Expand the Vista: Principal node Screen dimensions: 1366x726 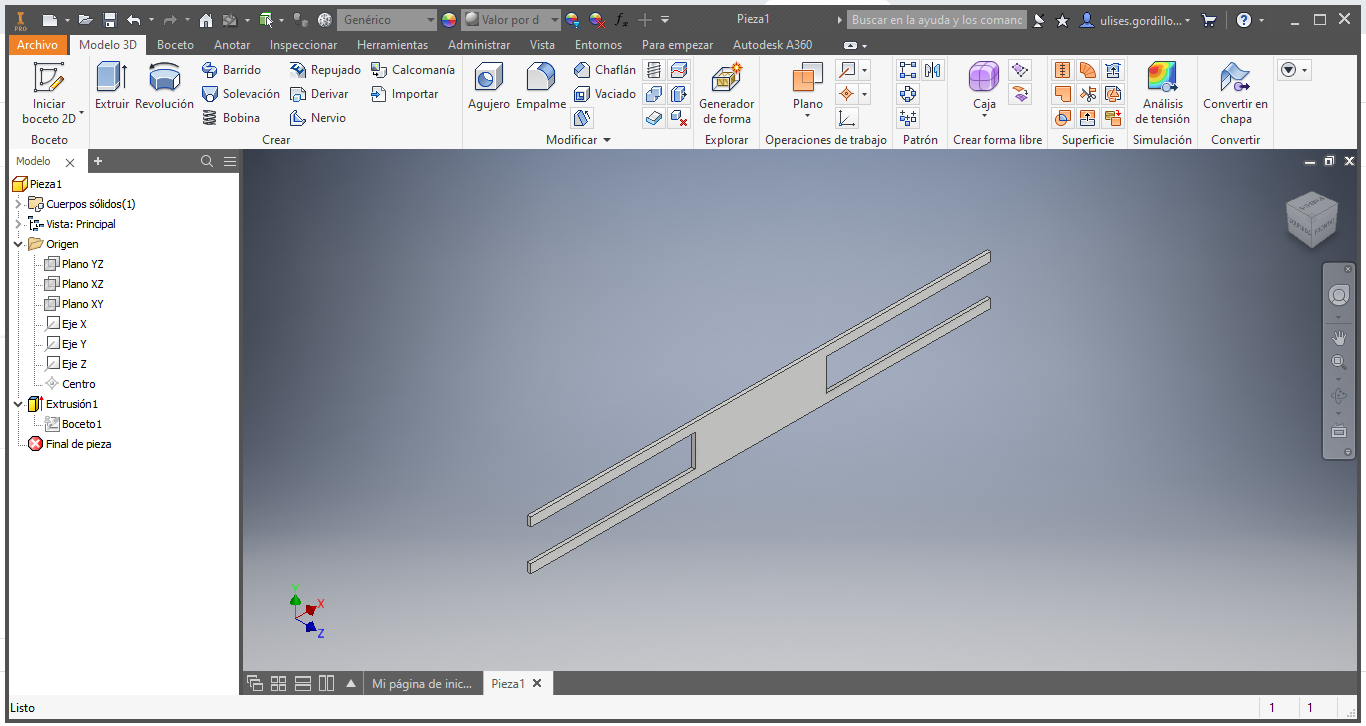[x=18, y=224]
